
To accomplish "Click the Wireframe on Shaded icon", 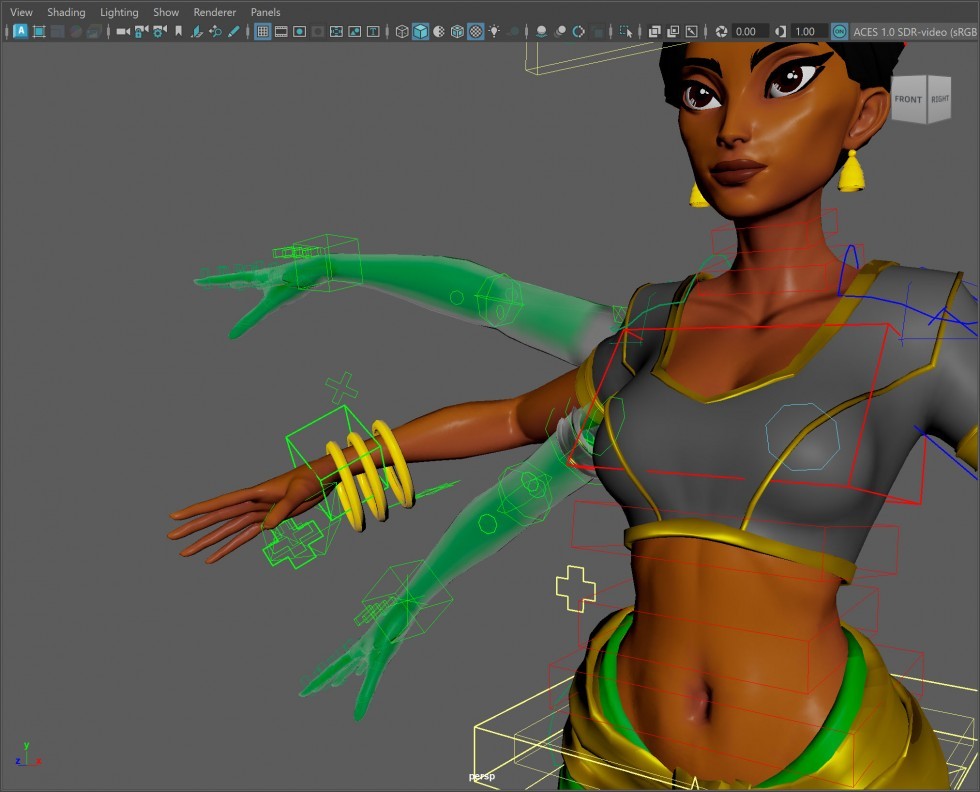I will [457, 31].
